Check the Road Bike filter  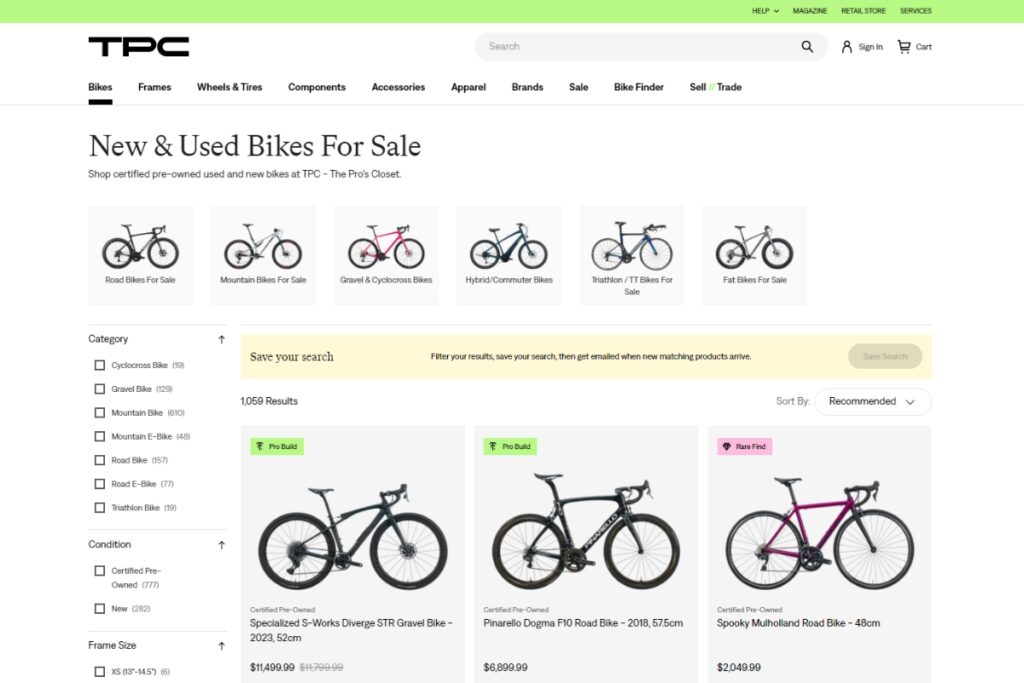(x=99, y=460)
